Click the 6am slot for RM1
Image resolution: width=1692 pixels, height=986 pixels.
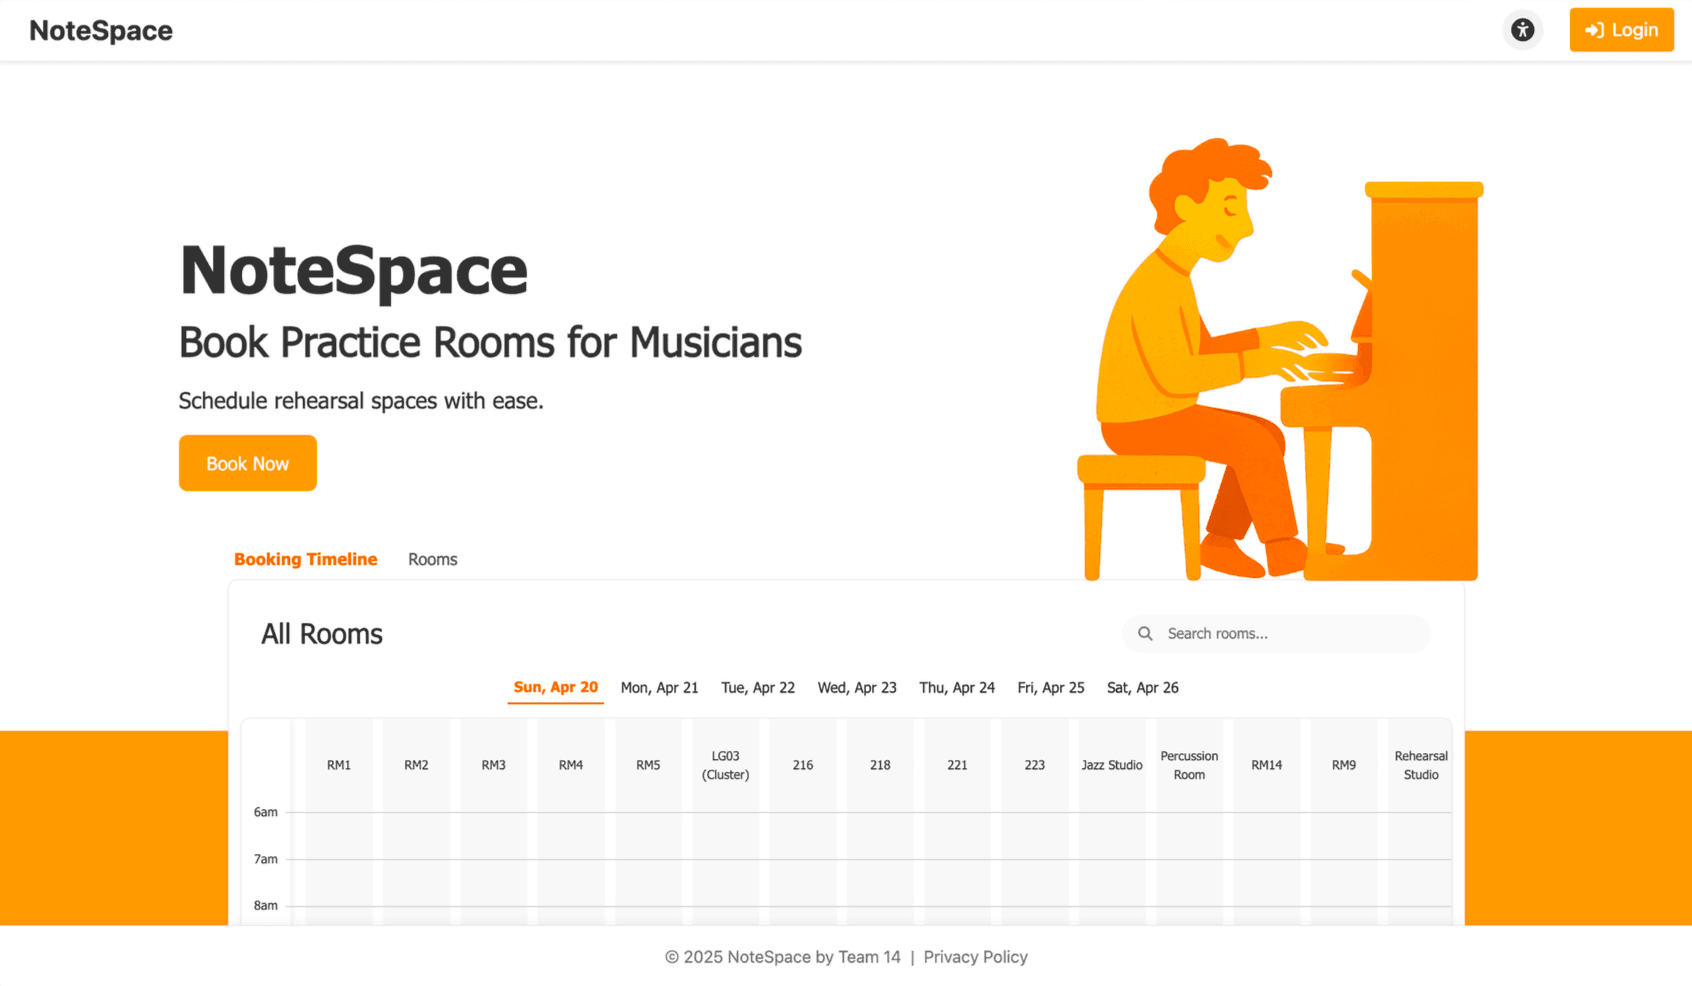pyautogui.click(x=339, y=836)
